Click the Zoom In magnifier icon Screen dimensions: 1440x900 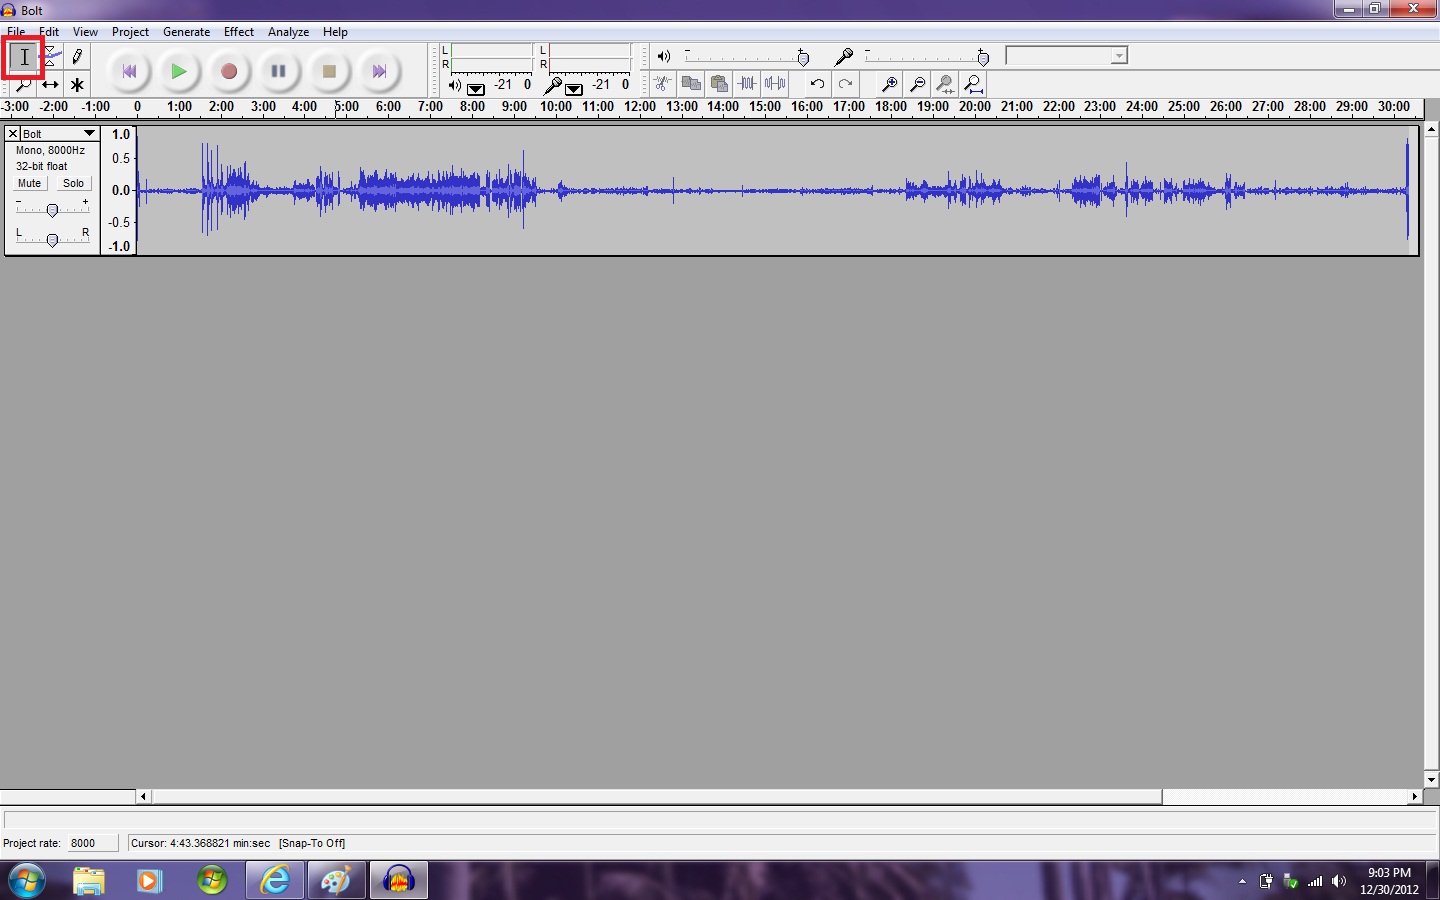[x=889, y=84]
